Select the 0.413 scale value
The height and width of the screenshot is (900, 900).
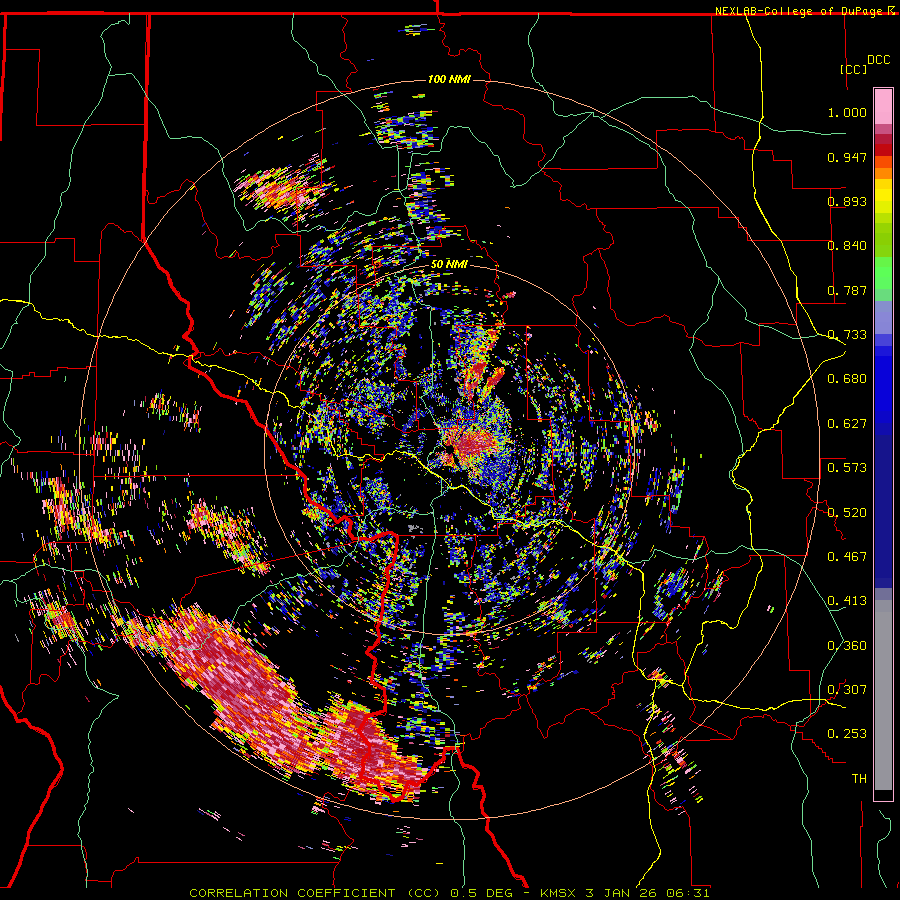[847, 601]
